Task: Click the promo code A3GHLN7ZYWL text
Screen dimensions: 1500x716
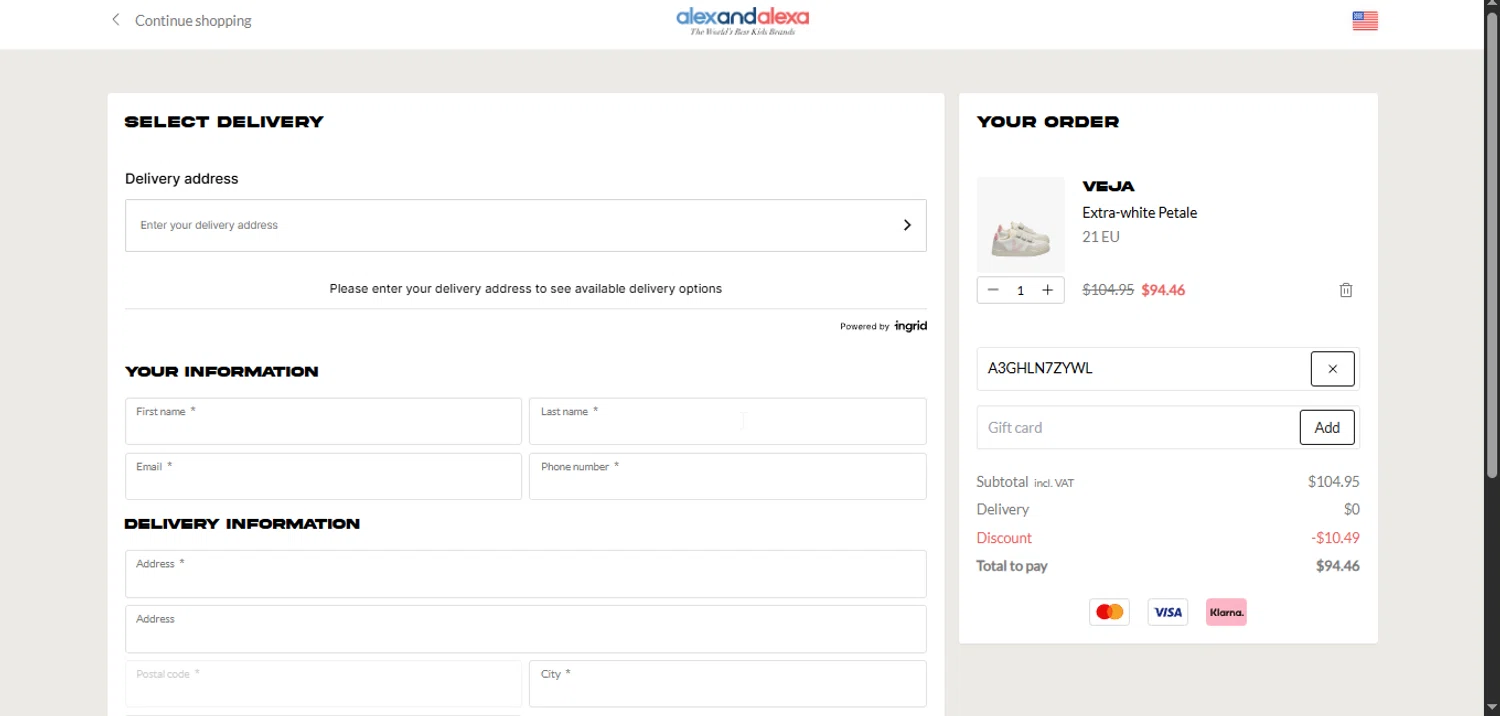Action: (x=1040, y=368)
